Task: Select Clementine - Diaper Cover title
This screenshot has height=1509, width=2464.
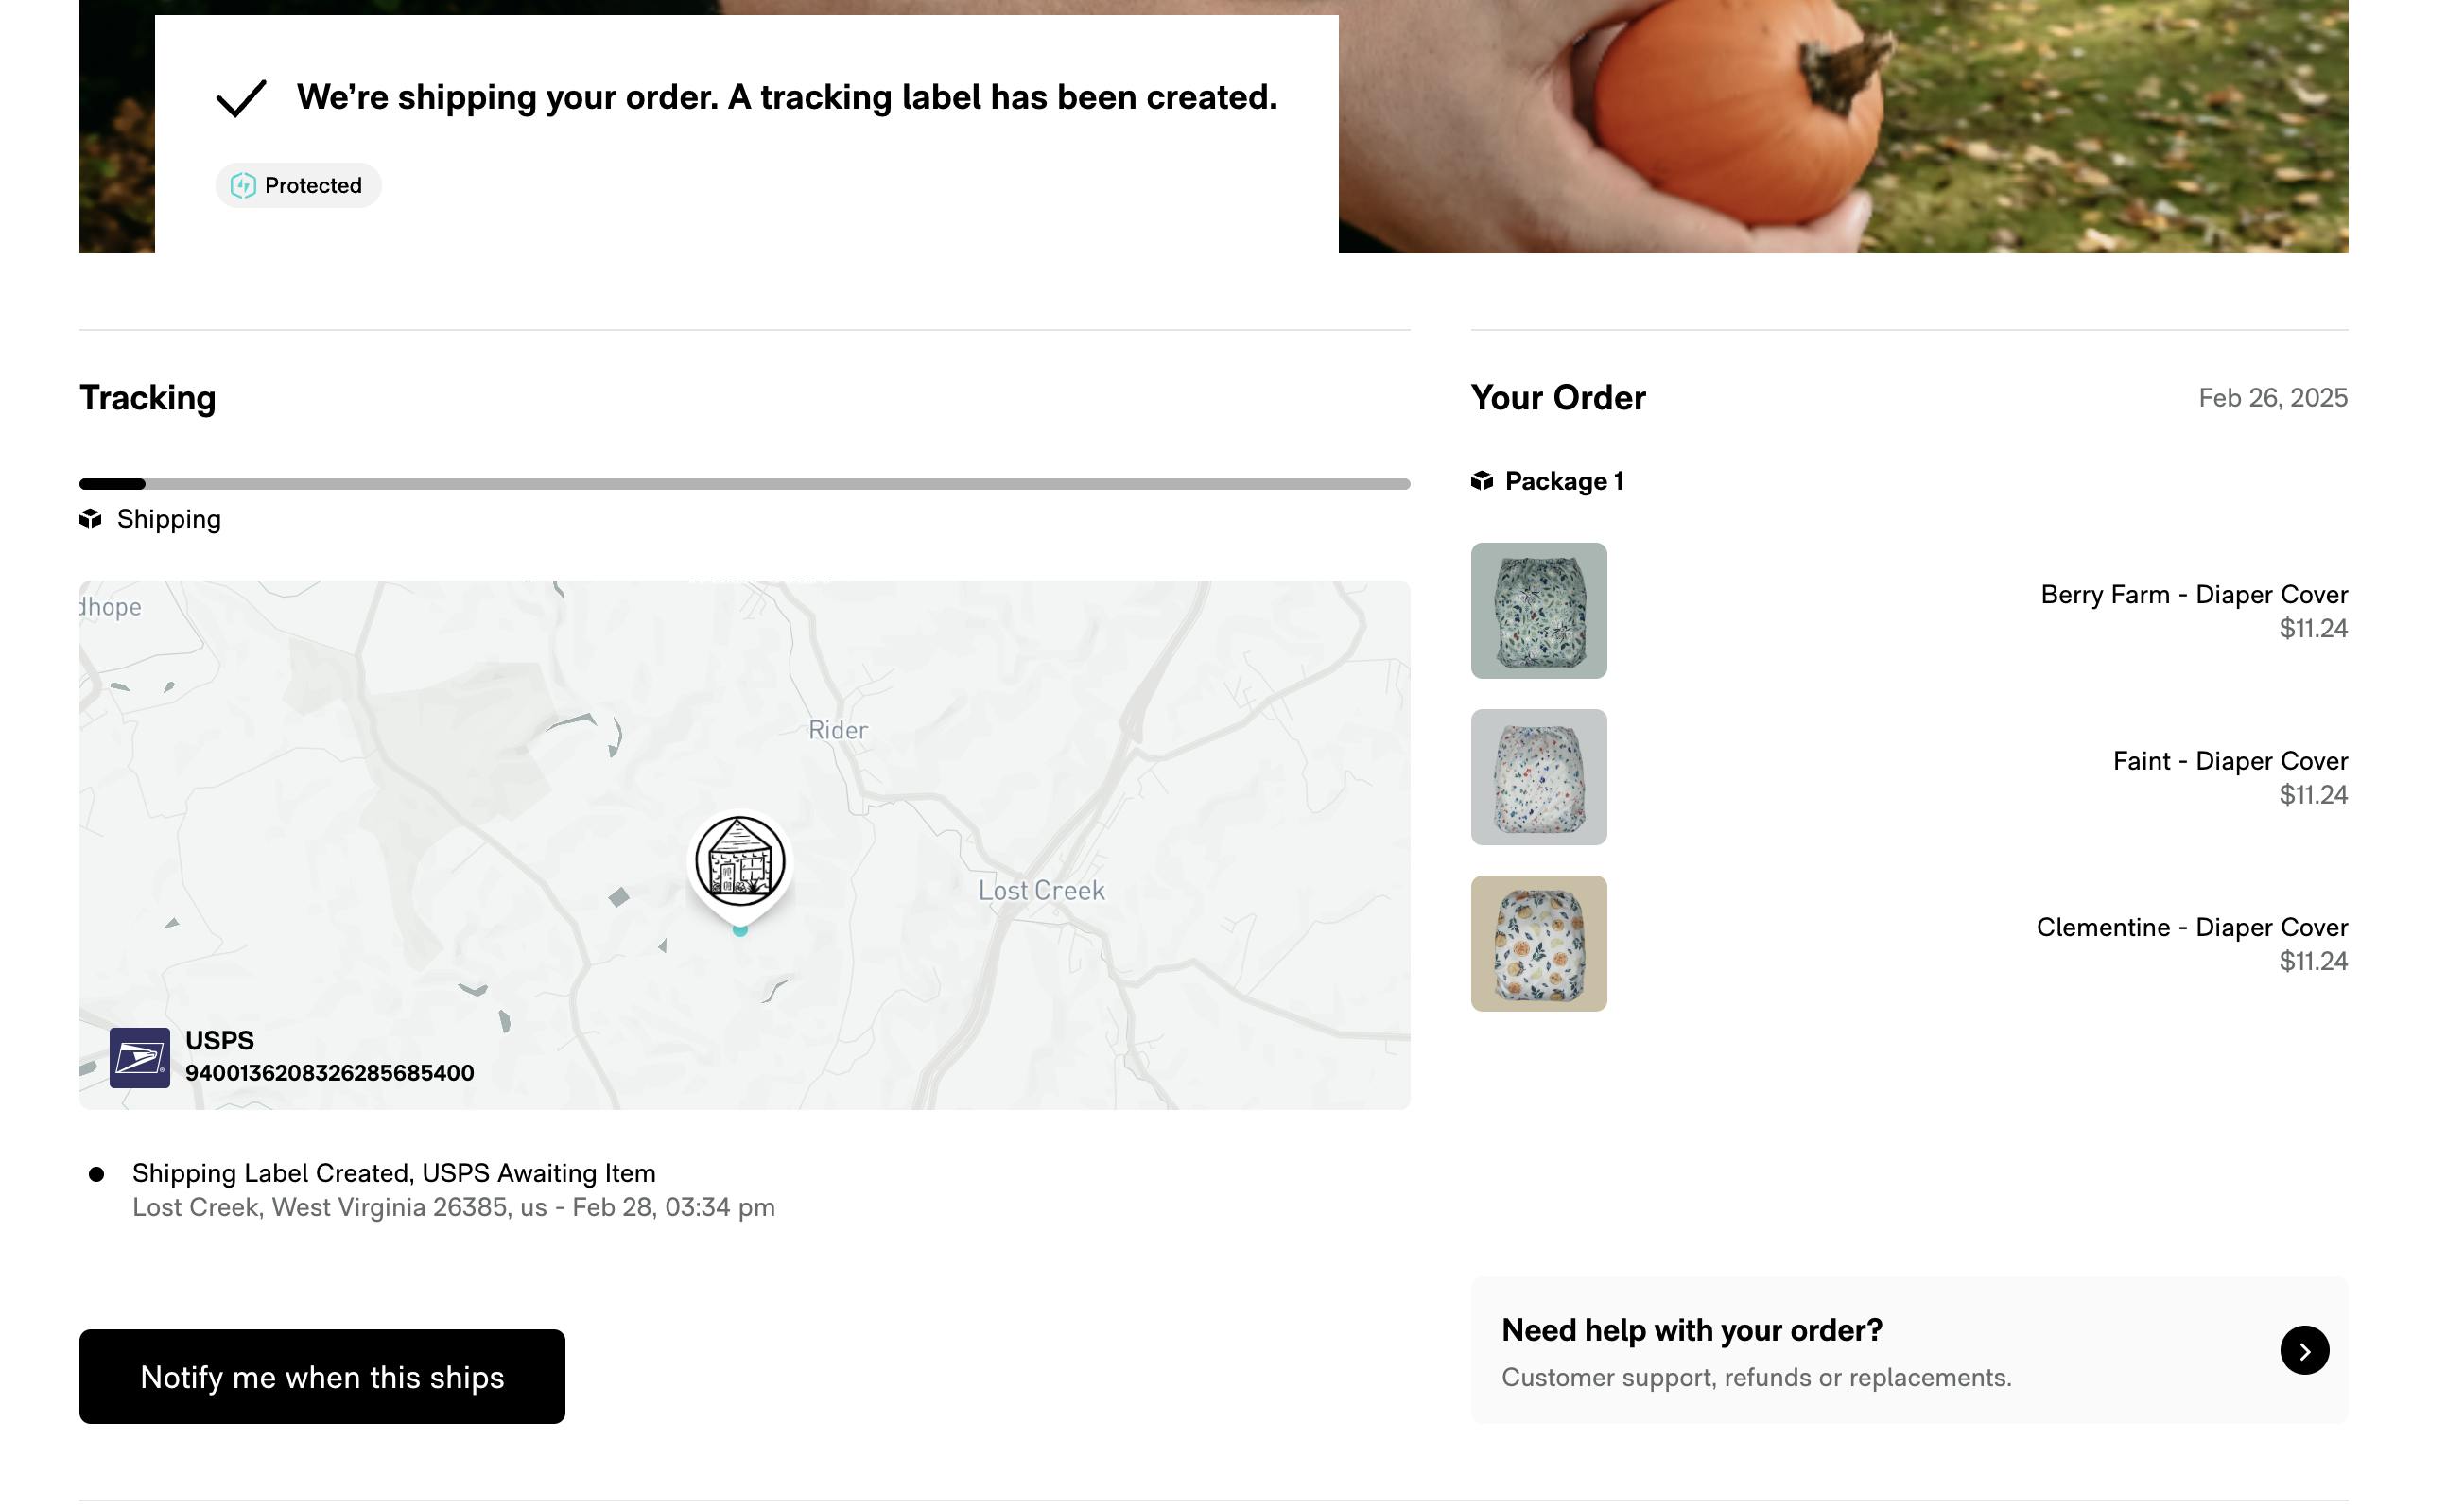Action: 2191,927
